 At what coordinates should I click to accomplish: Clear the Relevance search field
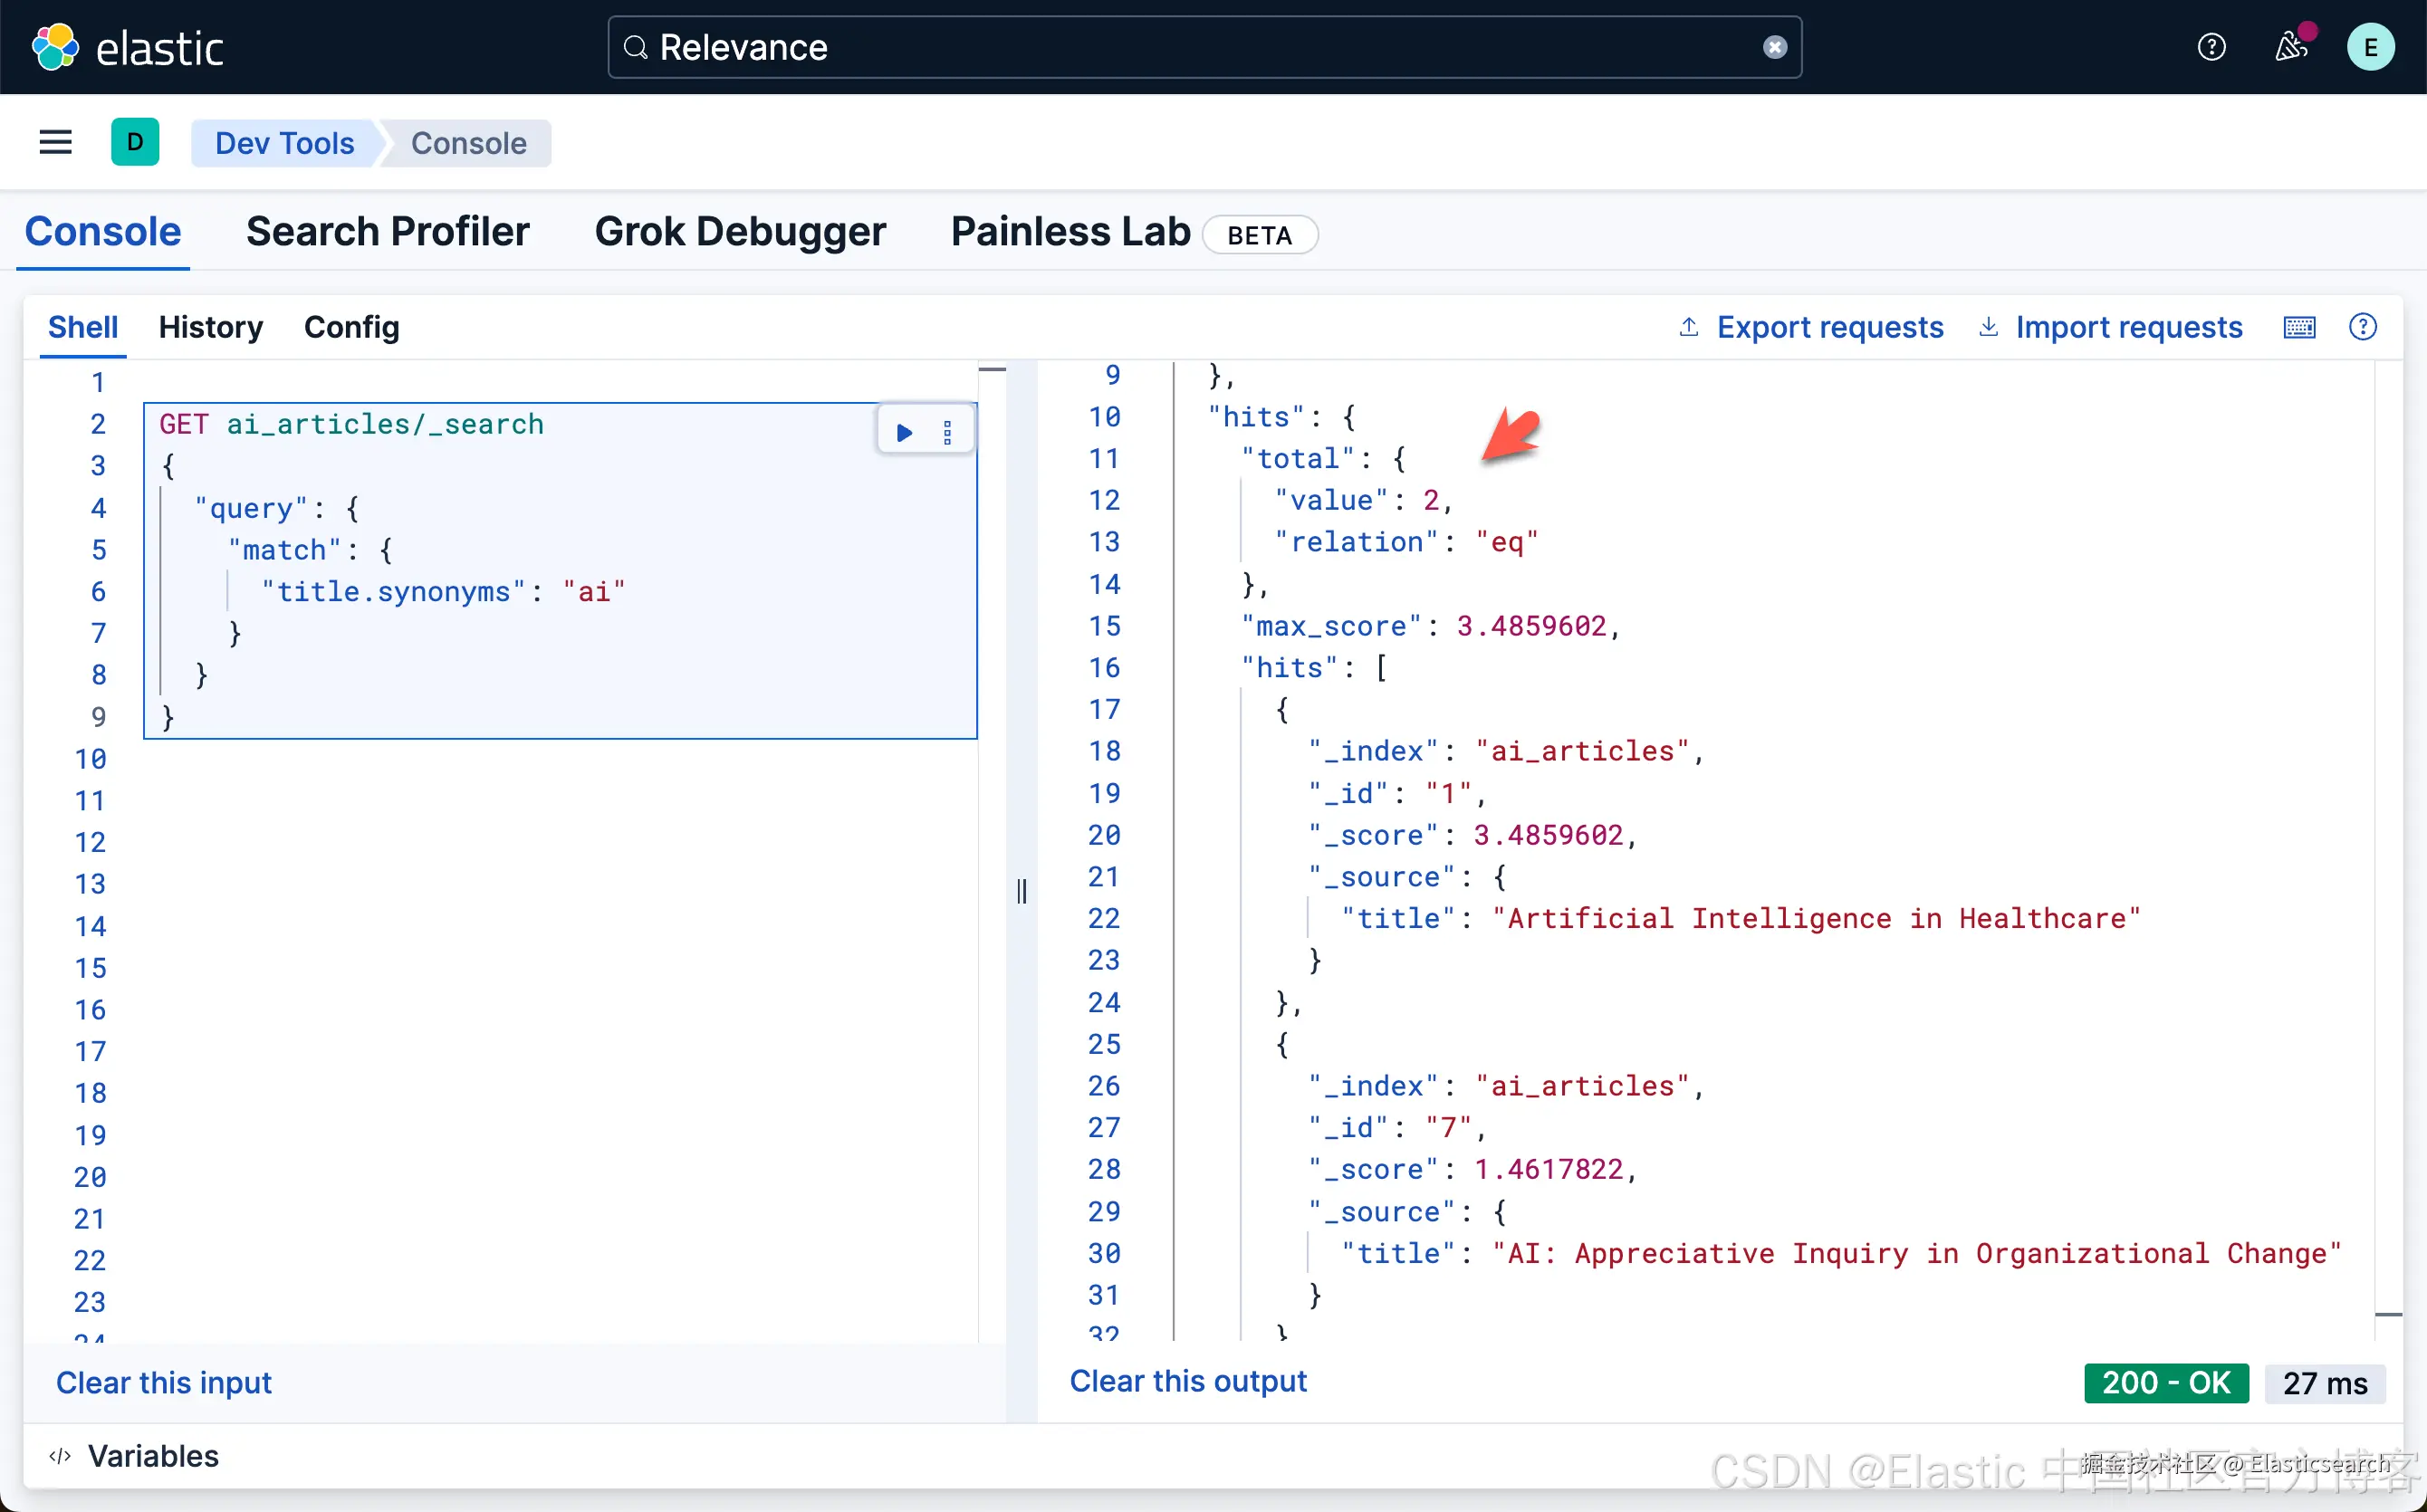pos(1774,47)
